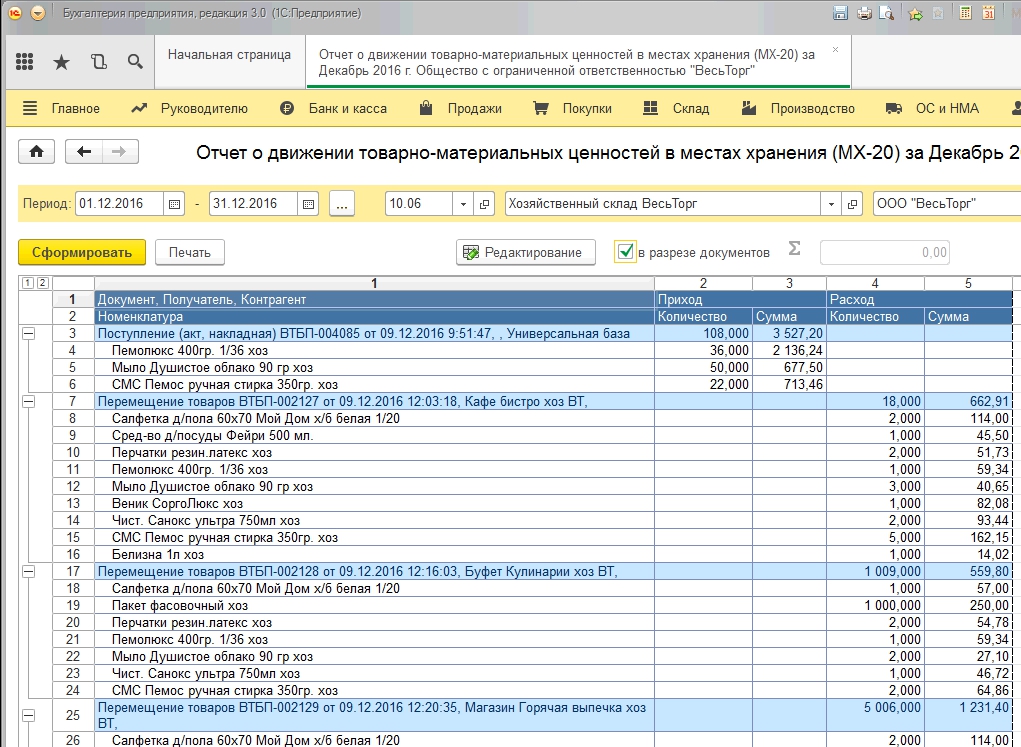Screen dimensions: 1021x747
Task: Click the period selection '...' button
Action: [342, 204]
